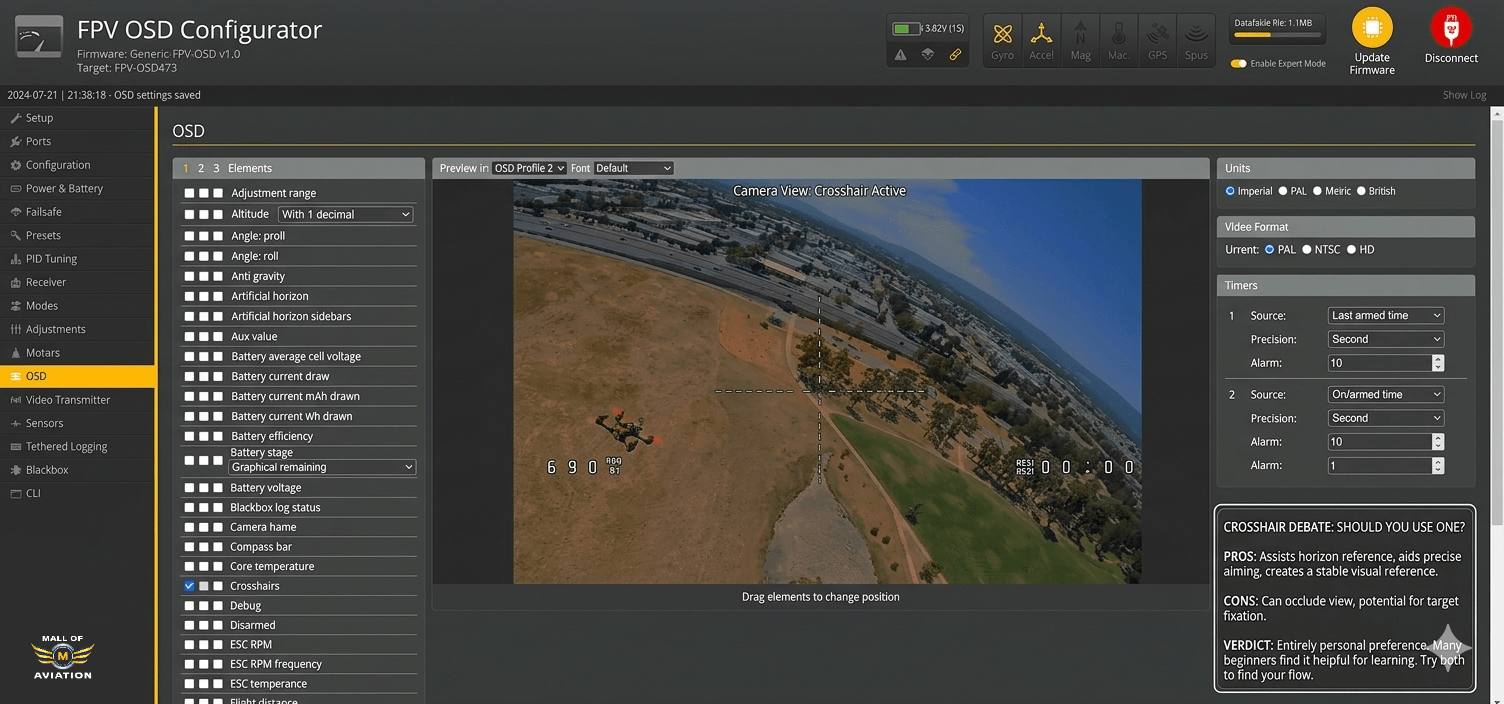Click the GPS sensor icon
The width and height of the screenshot is (1504, 704).
tap(1156, 38)
